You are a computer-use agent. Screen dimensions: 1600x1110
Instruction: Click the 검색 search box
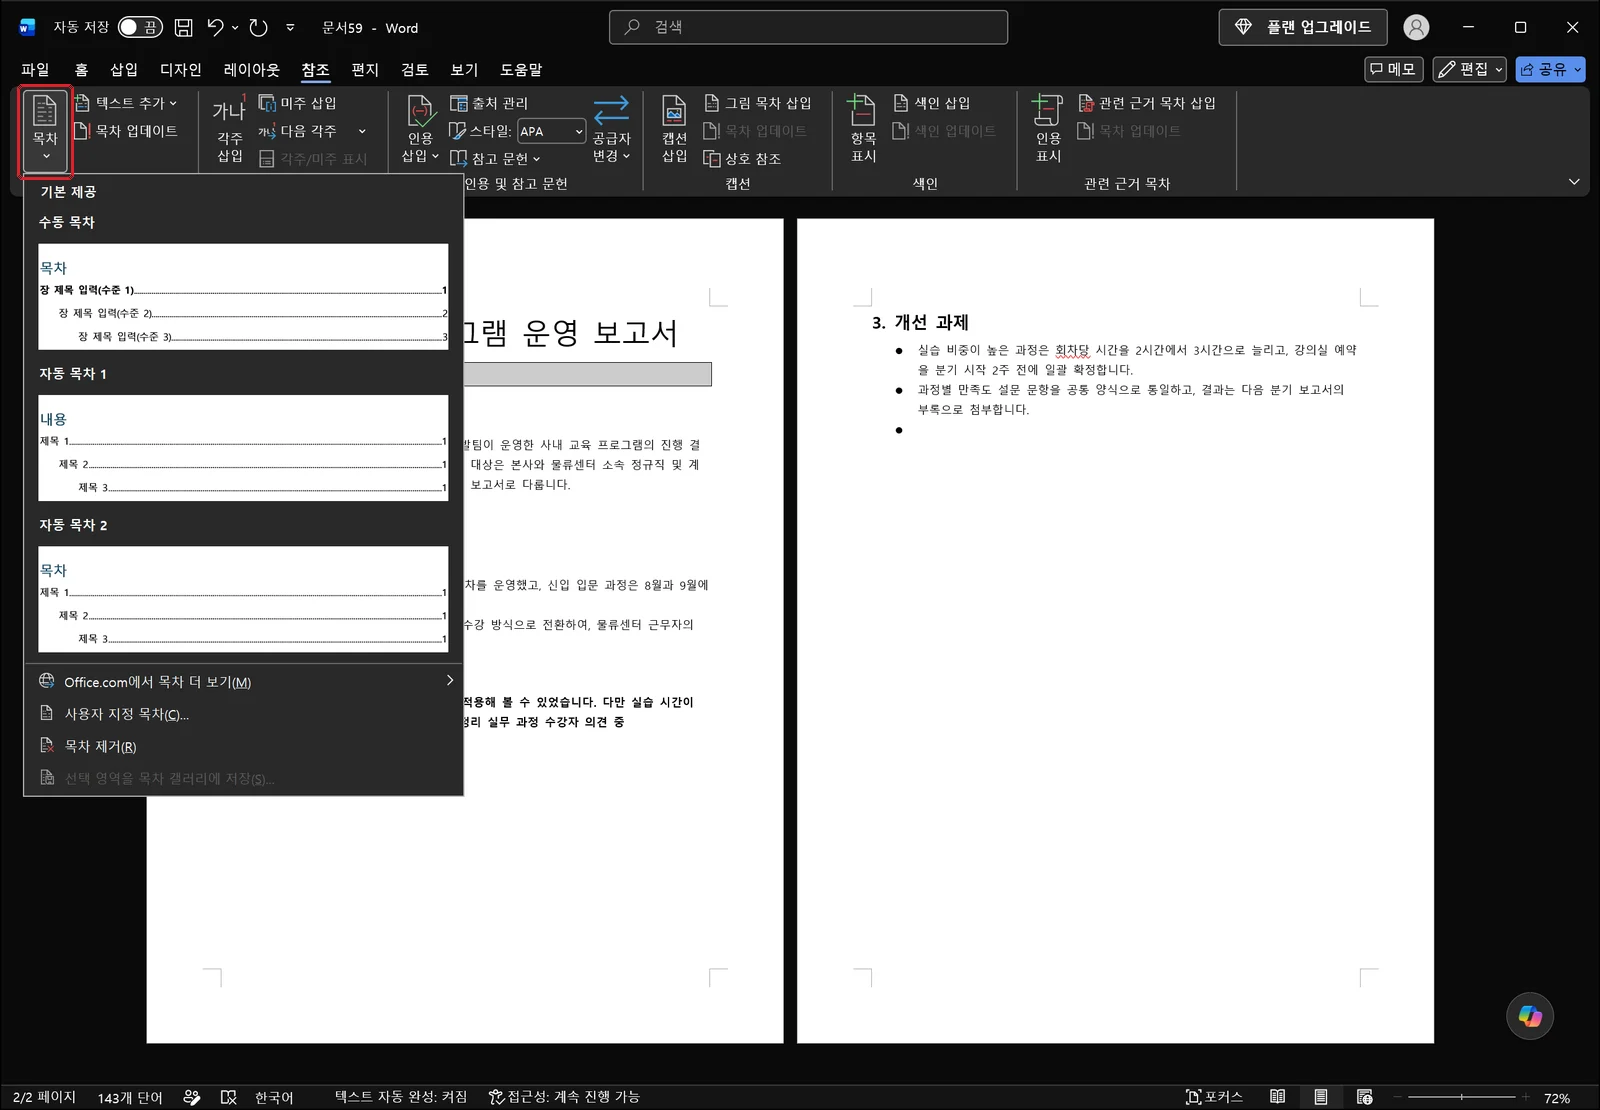coord(808,27)
